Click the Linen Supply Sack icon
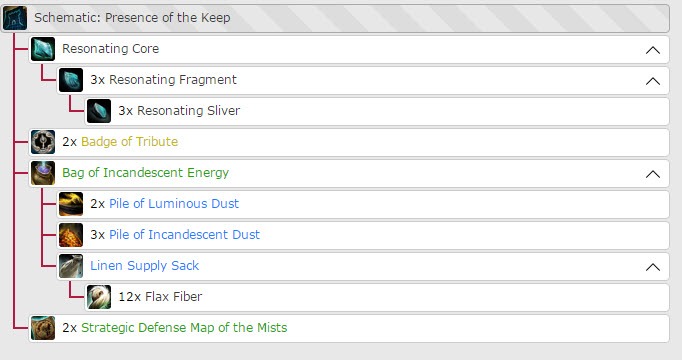The width and height of the screenshot is (682, 360). click(x=71, y=266)
